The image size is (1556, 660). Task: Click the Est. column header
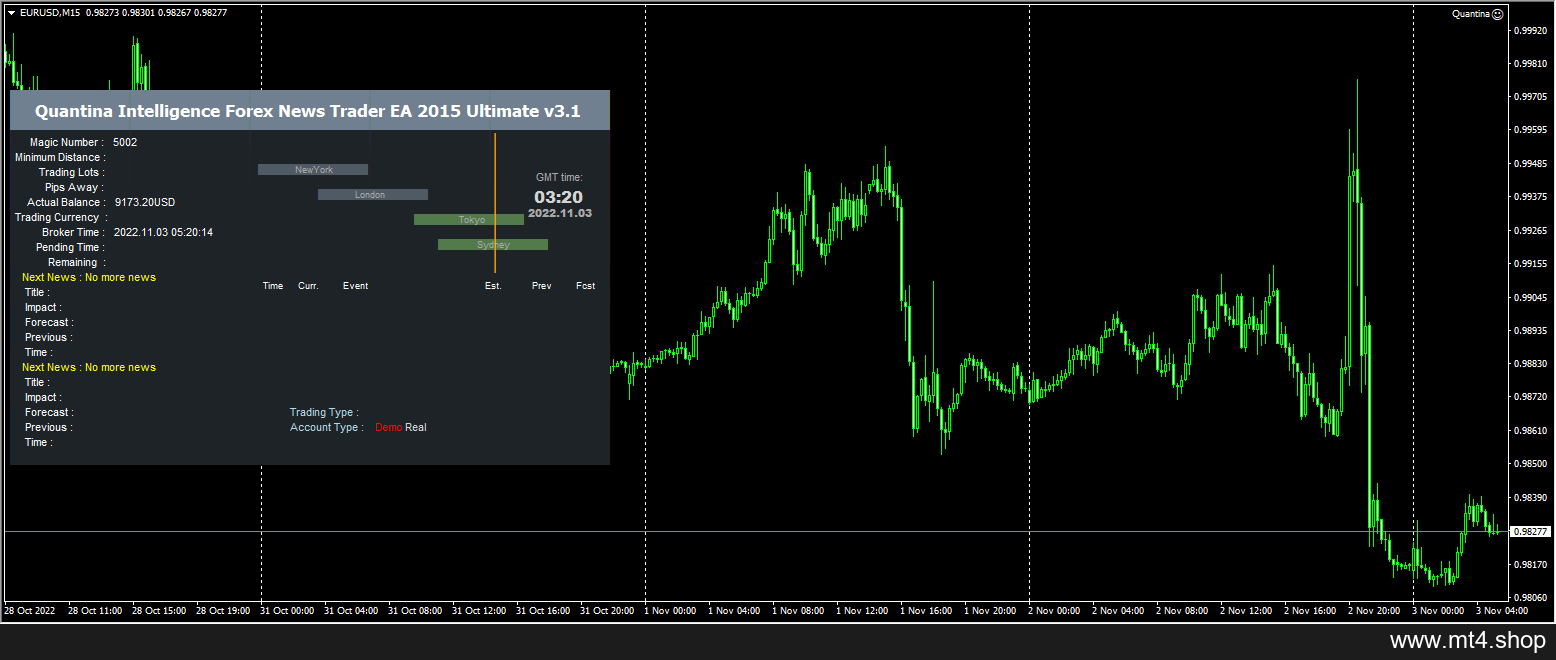493,286
